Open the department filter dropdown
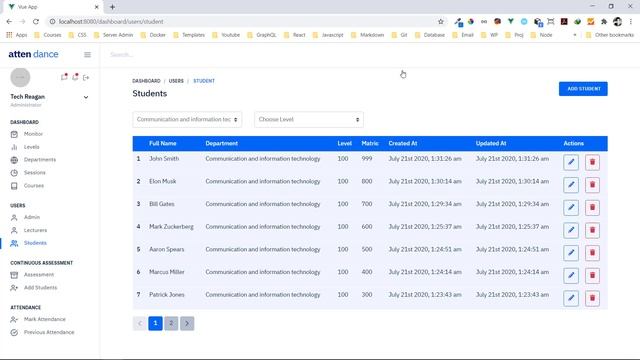This screenshot has height=360, width=640. point(187,120)
